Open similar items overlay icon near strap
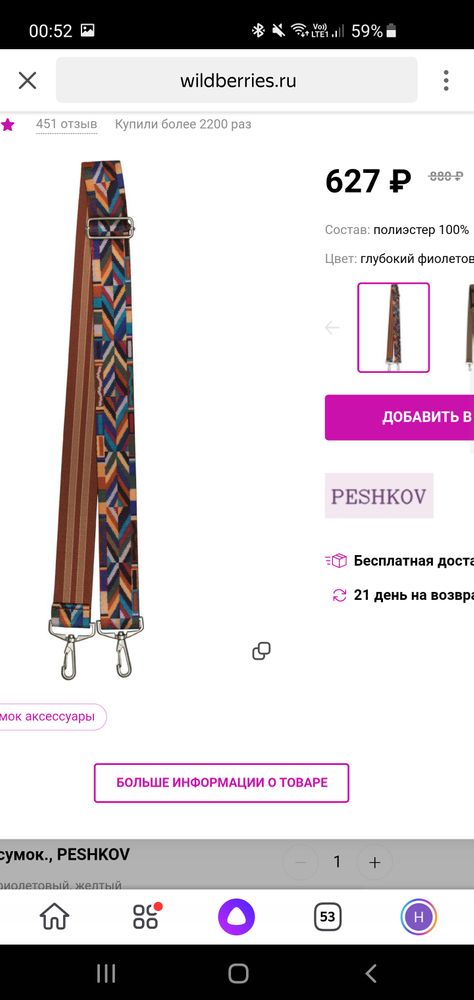This screenshot has width=474, height=1000. 261,651
